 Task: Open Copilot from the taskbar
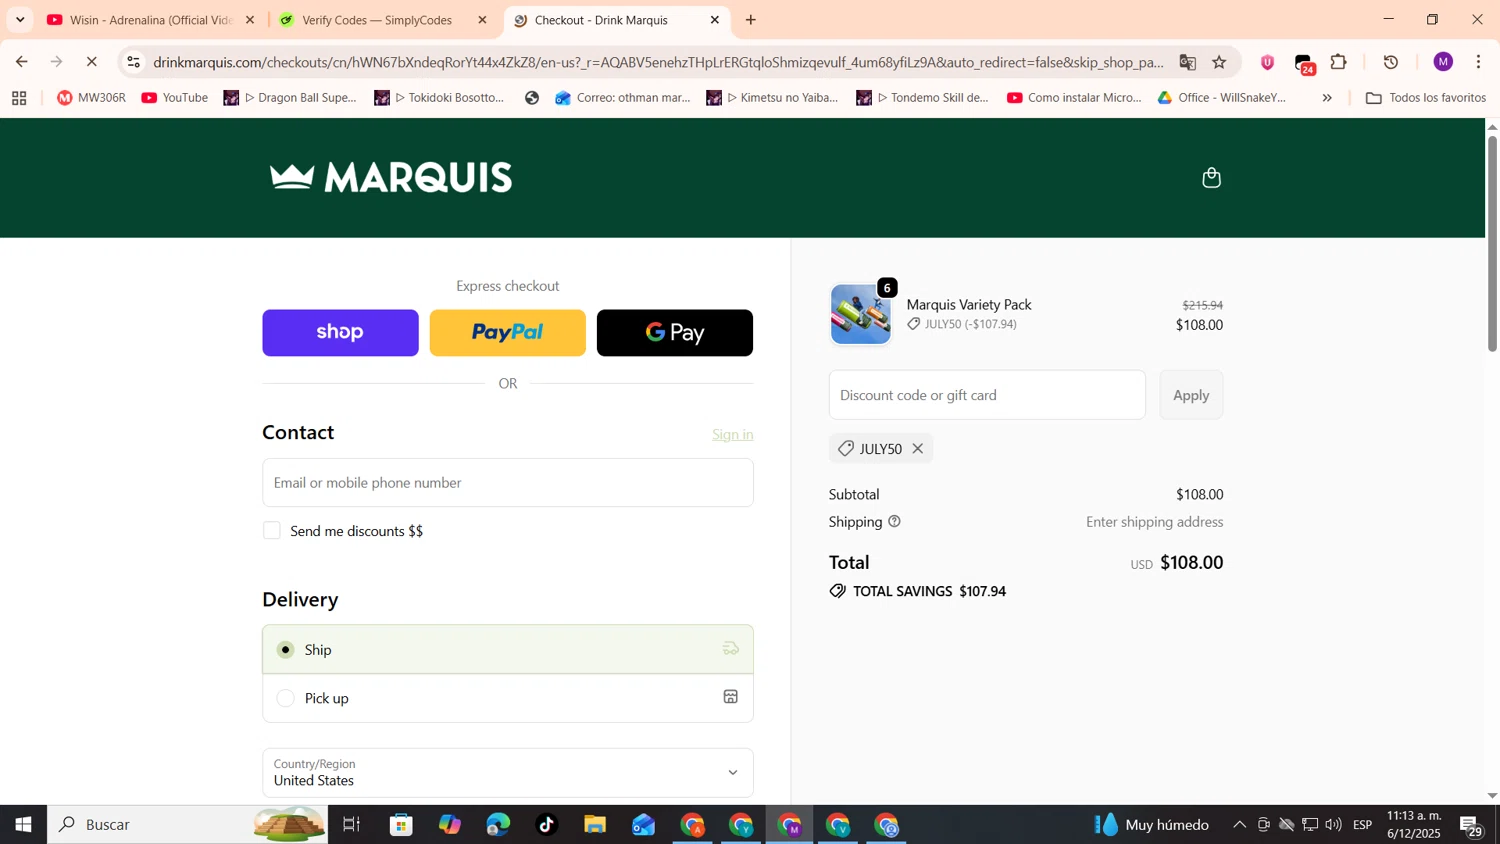pos(450,825)
